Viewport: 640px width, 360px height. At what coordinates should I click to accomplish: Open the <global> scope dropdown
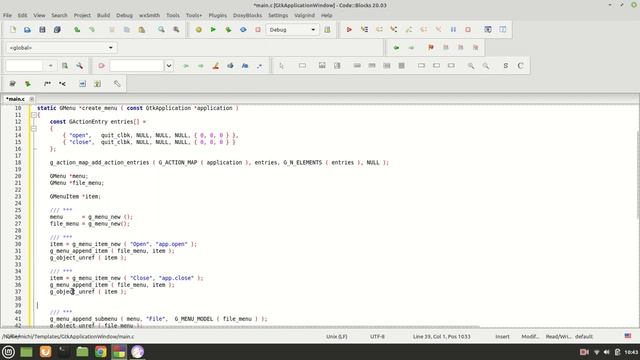tap(62, 48)
